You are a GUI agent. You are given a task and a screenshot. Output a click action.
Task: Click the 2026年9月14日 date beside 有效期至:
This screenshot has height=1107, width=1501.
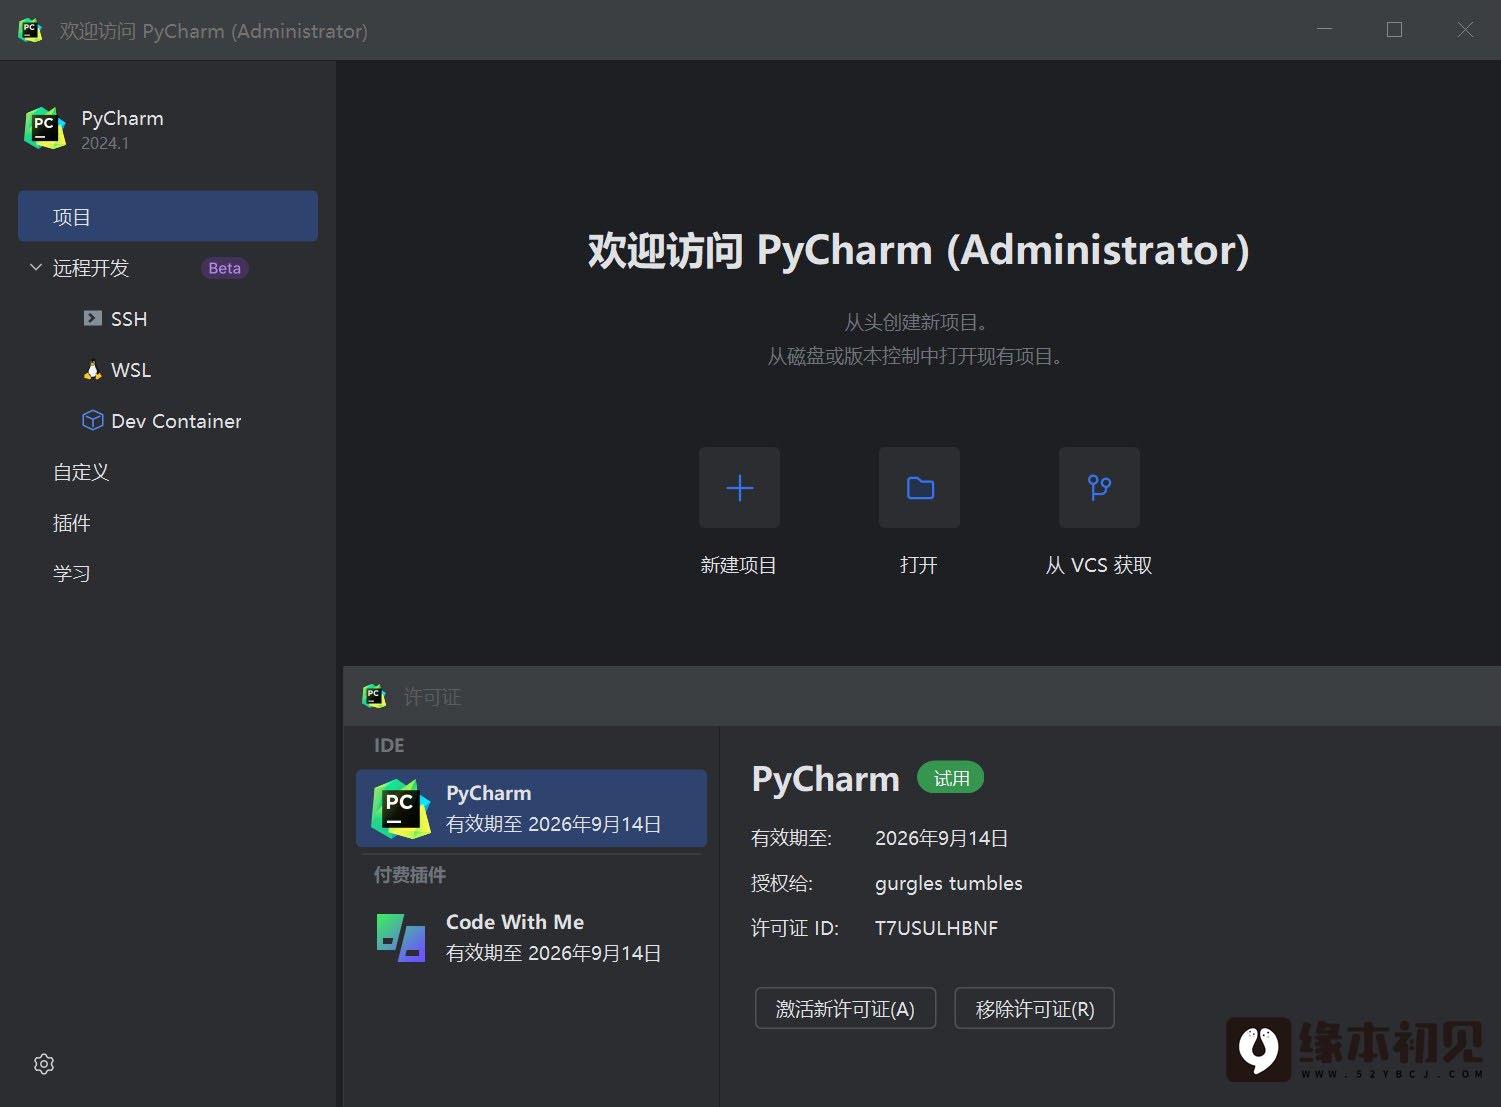(941, 838)
